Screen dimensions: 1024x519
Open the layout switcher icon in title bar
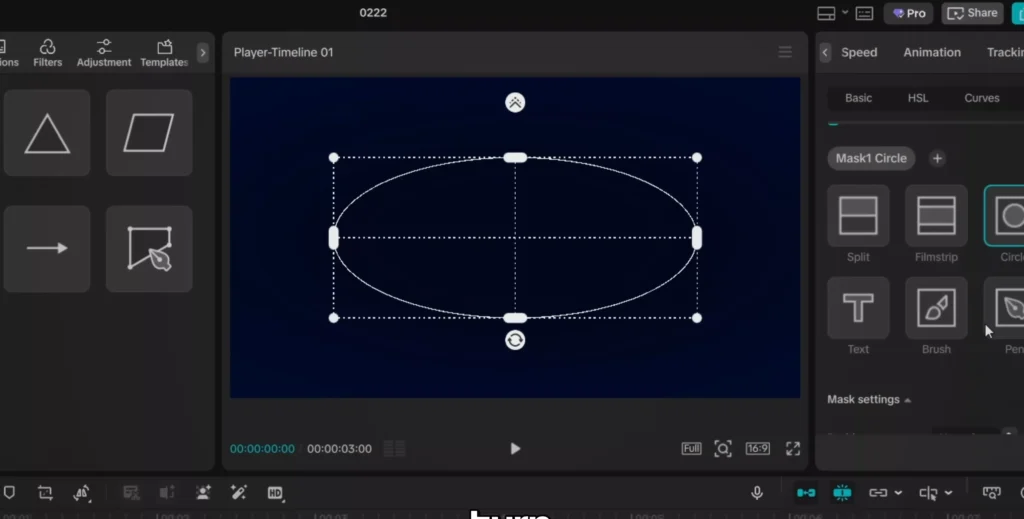826,13
